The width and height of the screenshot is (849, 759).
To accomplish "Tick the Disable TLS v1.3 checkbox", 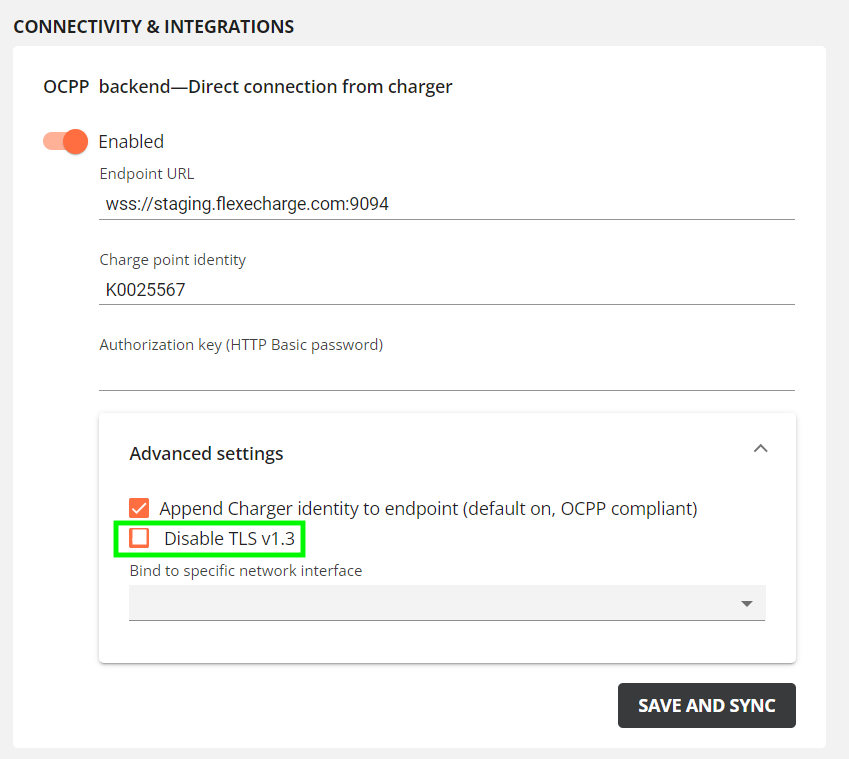I will [x=139, y=538].
